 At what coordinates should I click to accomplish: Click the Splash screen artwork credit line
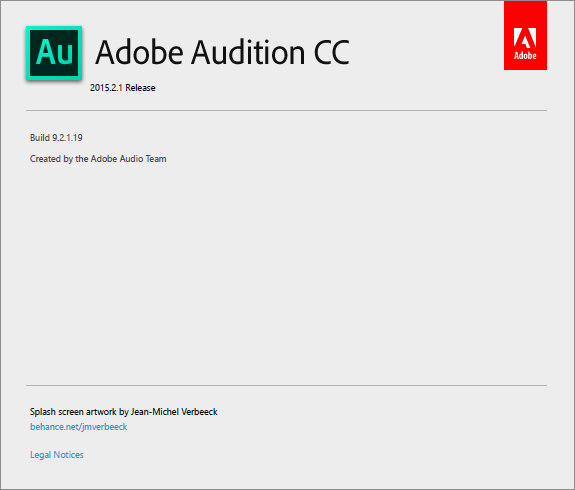click(124, 412)
